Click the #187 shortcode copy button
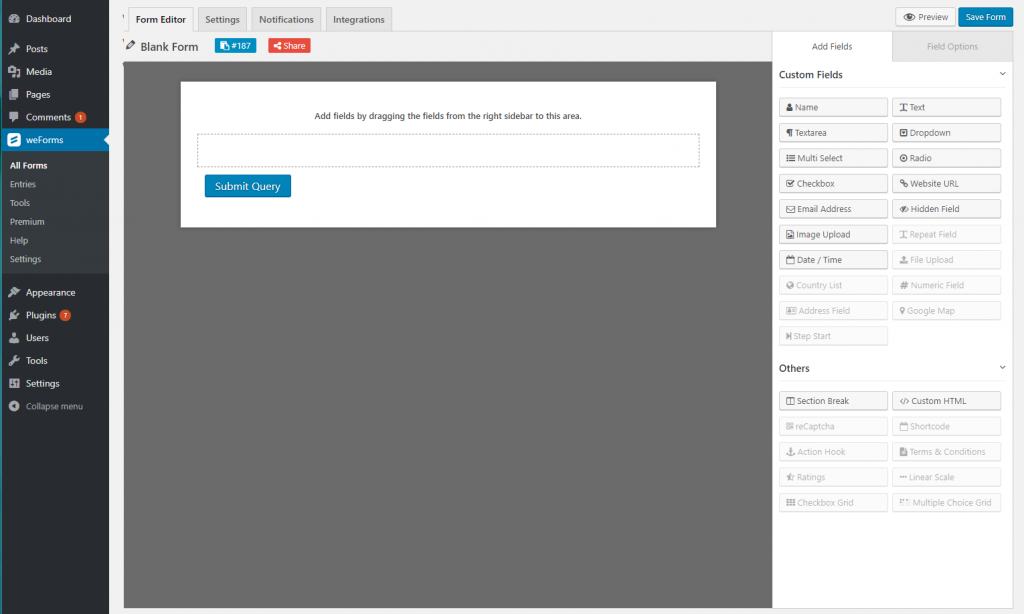 click(235, 45)
